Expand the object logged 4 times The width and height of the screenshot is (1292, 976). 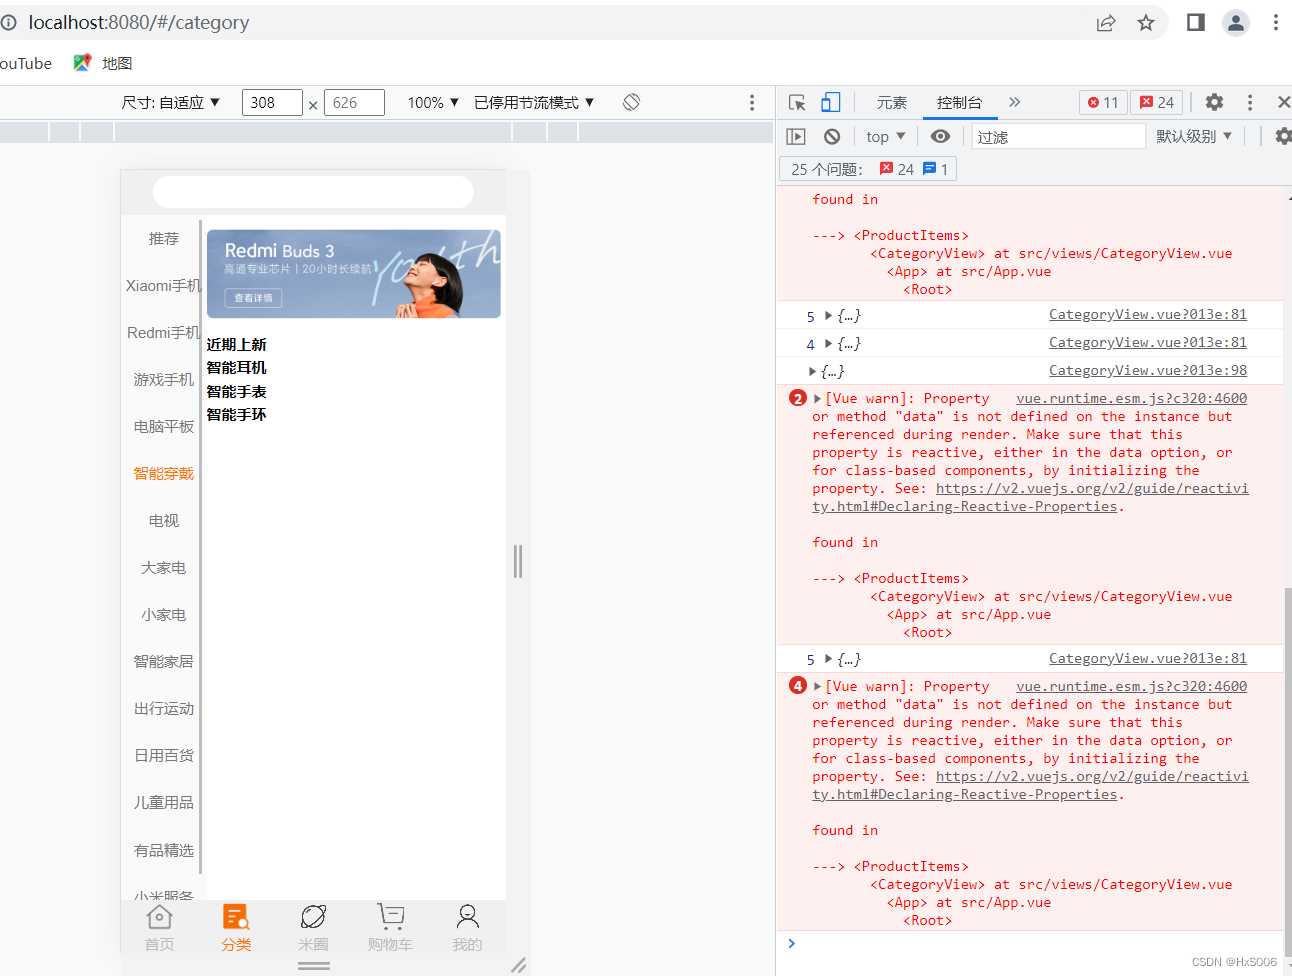[828, 343]
